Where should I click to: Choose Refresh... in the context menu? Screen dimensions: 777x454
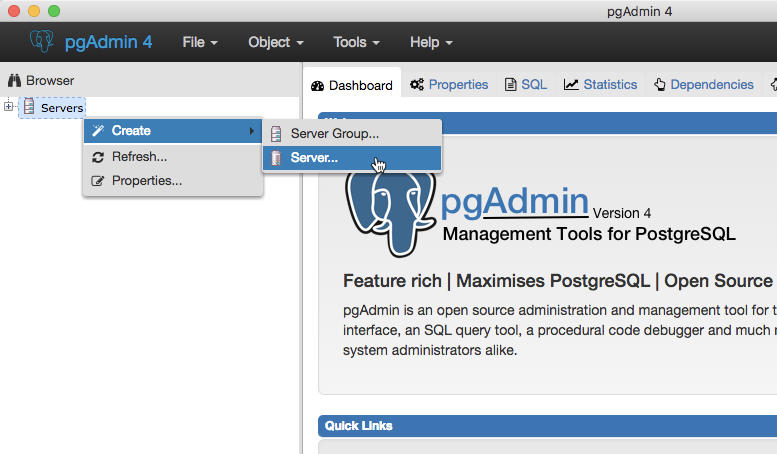pos(173,157)
